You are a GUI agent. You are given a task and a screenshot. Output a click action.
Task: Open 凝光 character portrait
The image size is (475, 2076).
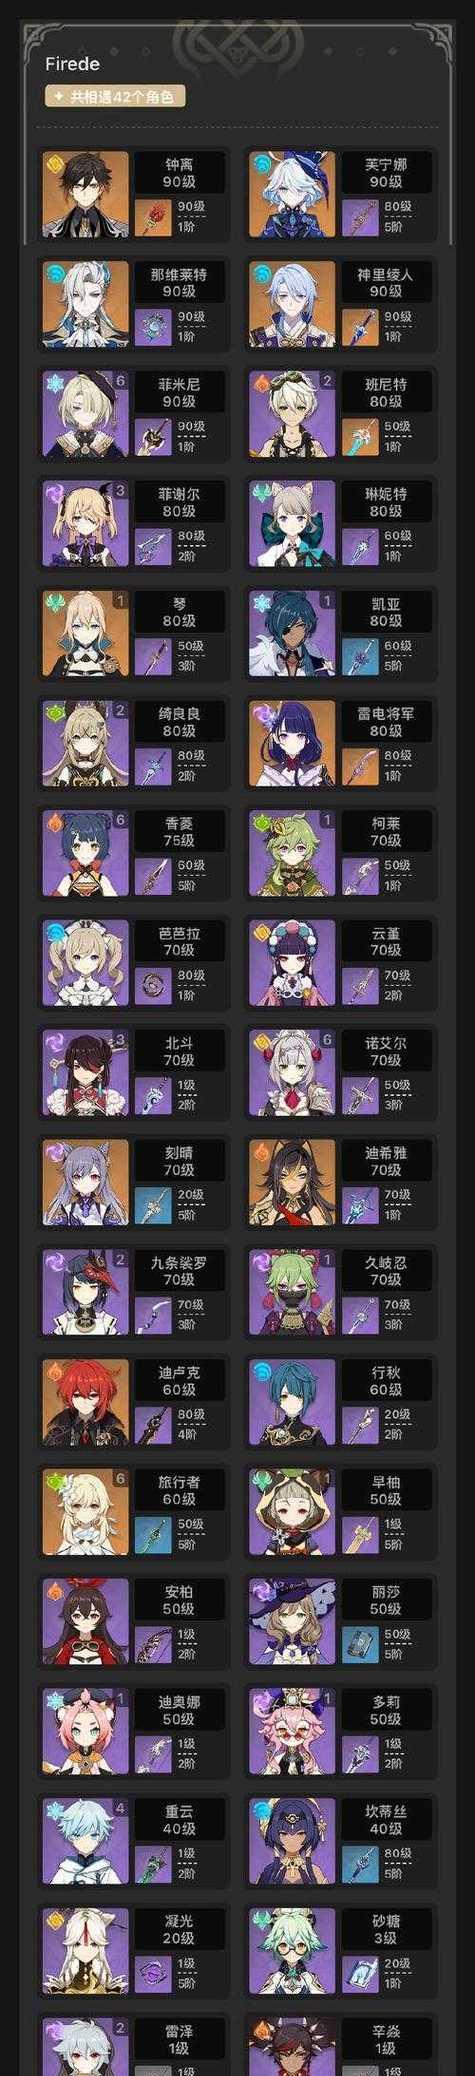[x=86, y=1951]
